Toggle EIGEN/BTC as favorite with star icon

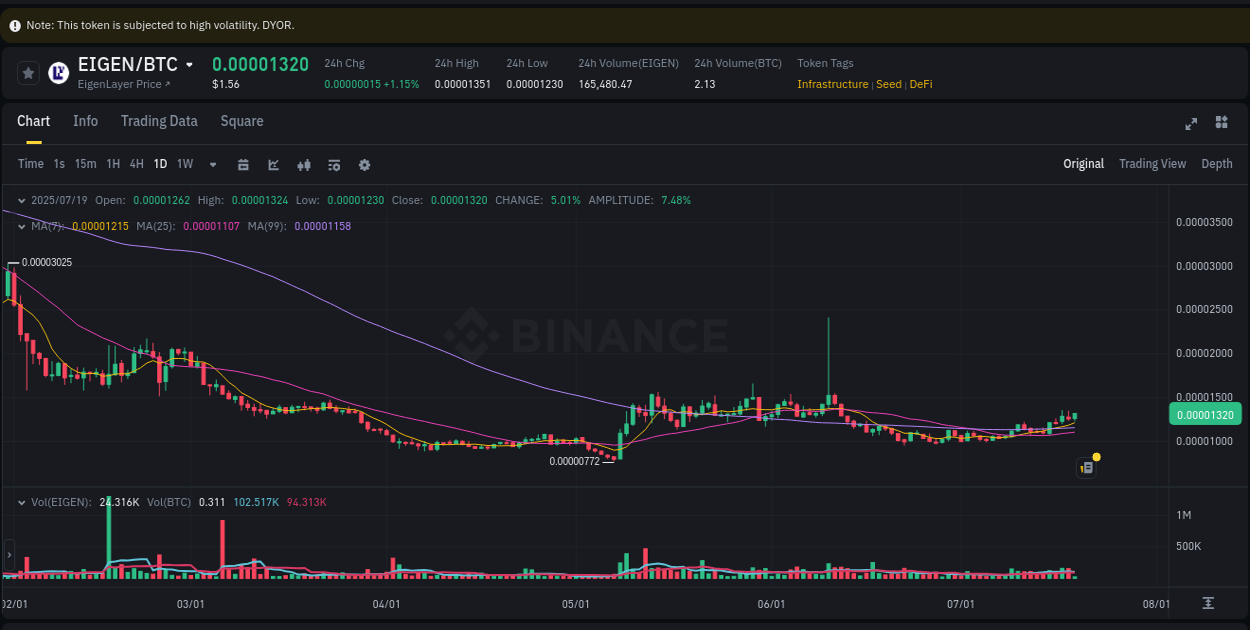[x=27, y=73]
